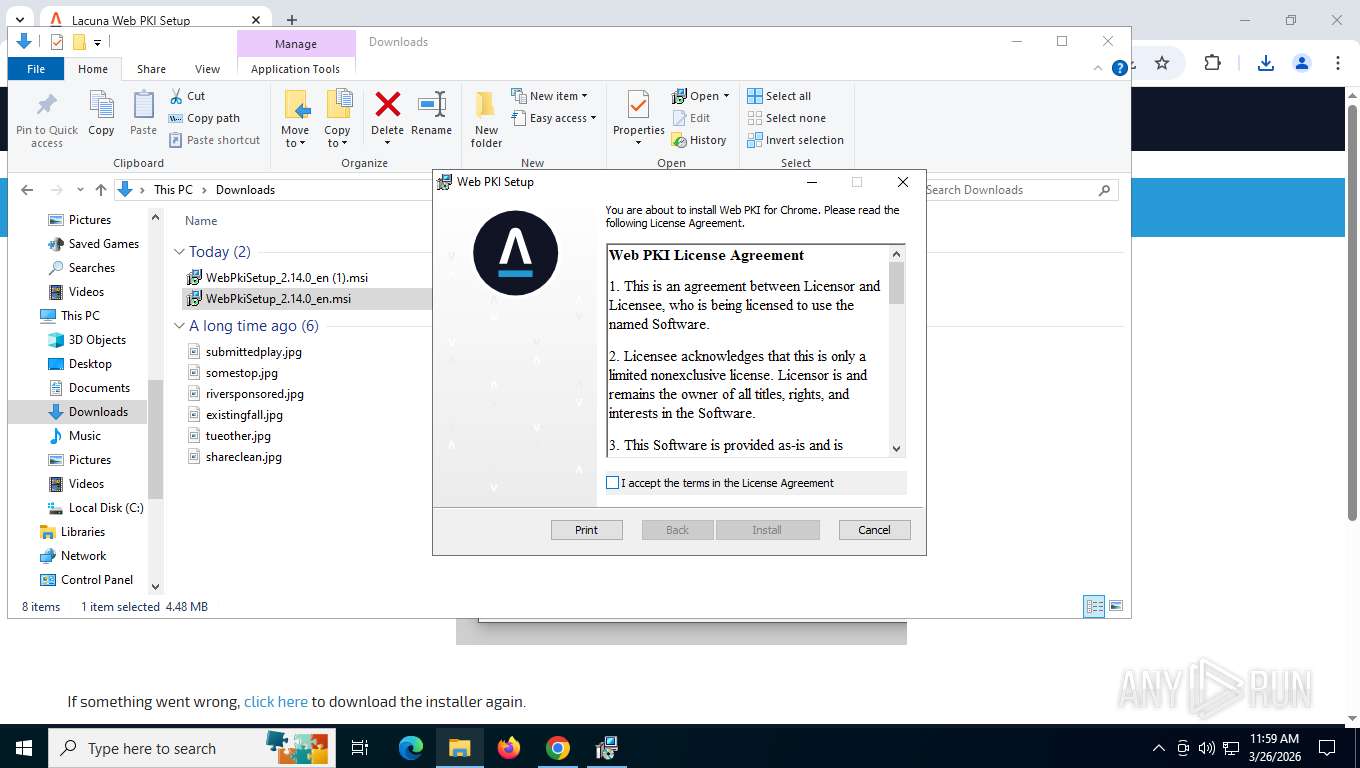Click Paste shortcut command
Image resolution: width=1360 pixels, height=768 pixels.
pos(214,140)
